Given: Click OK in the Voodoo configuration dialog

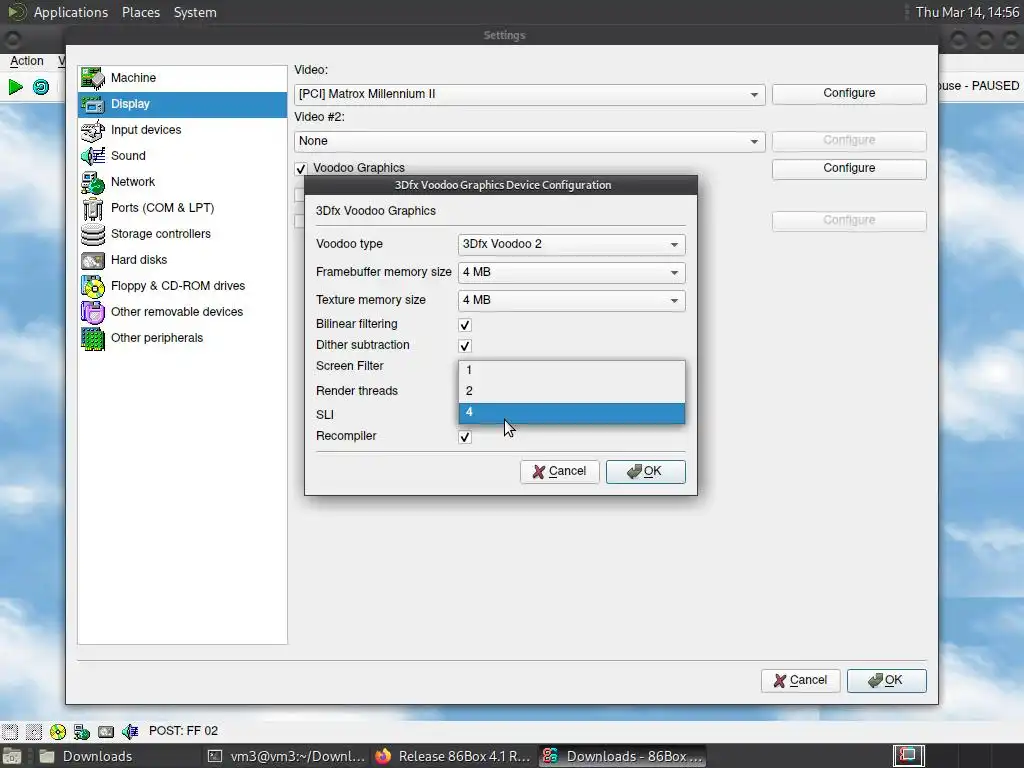Looking at the screenshot, I should 645,472.
